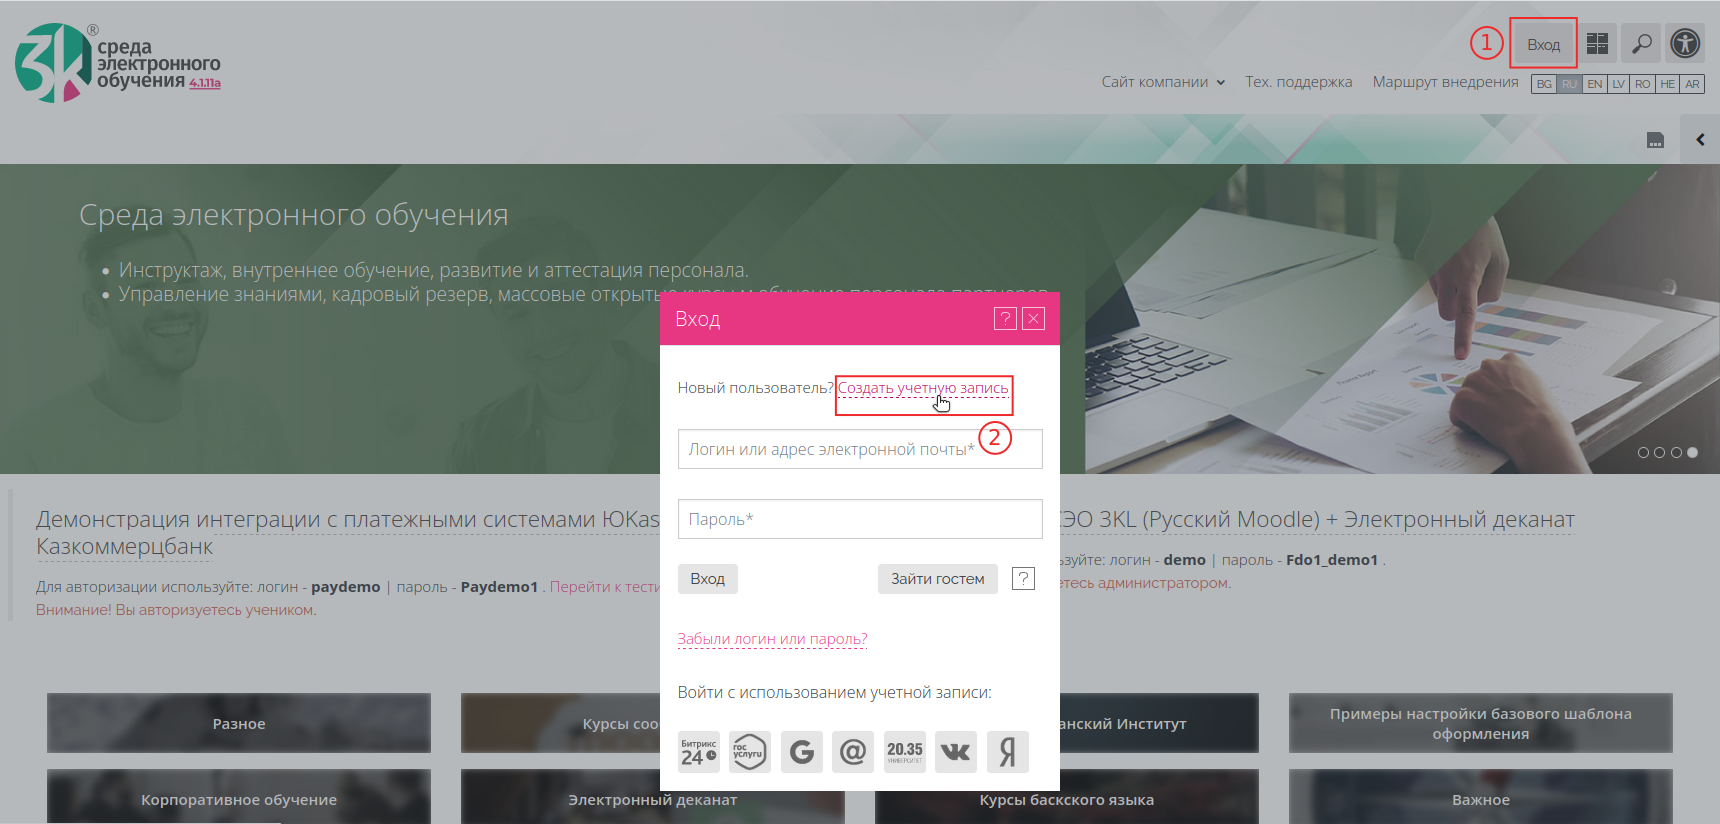Click the help icon beside Зайти гостем

click(1023, 578)
